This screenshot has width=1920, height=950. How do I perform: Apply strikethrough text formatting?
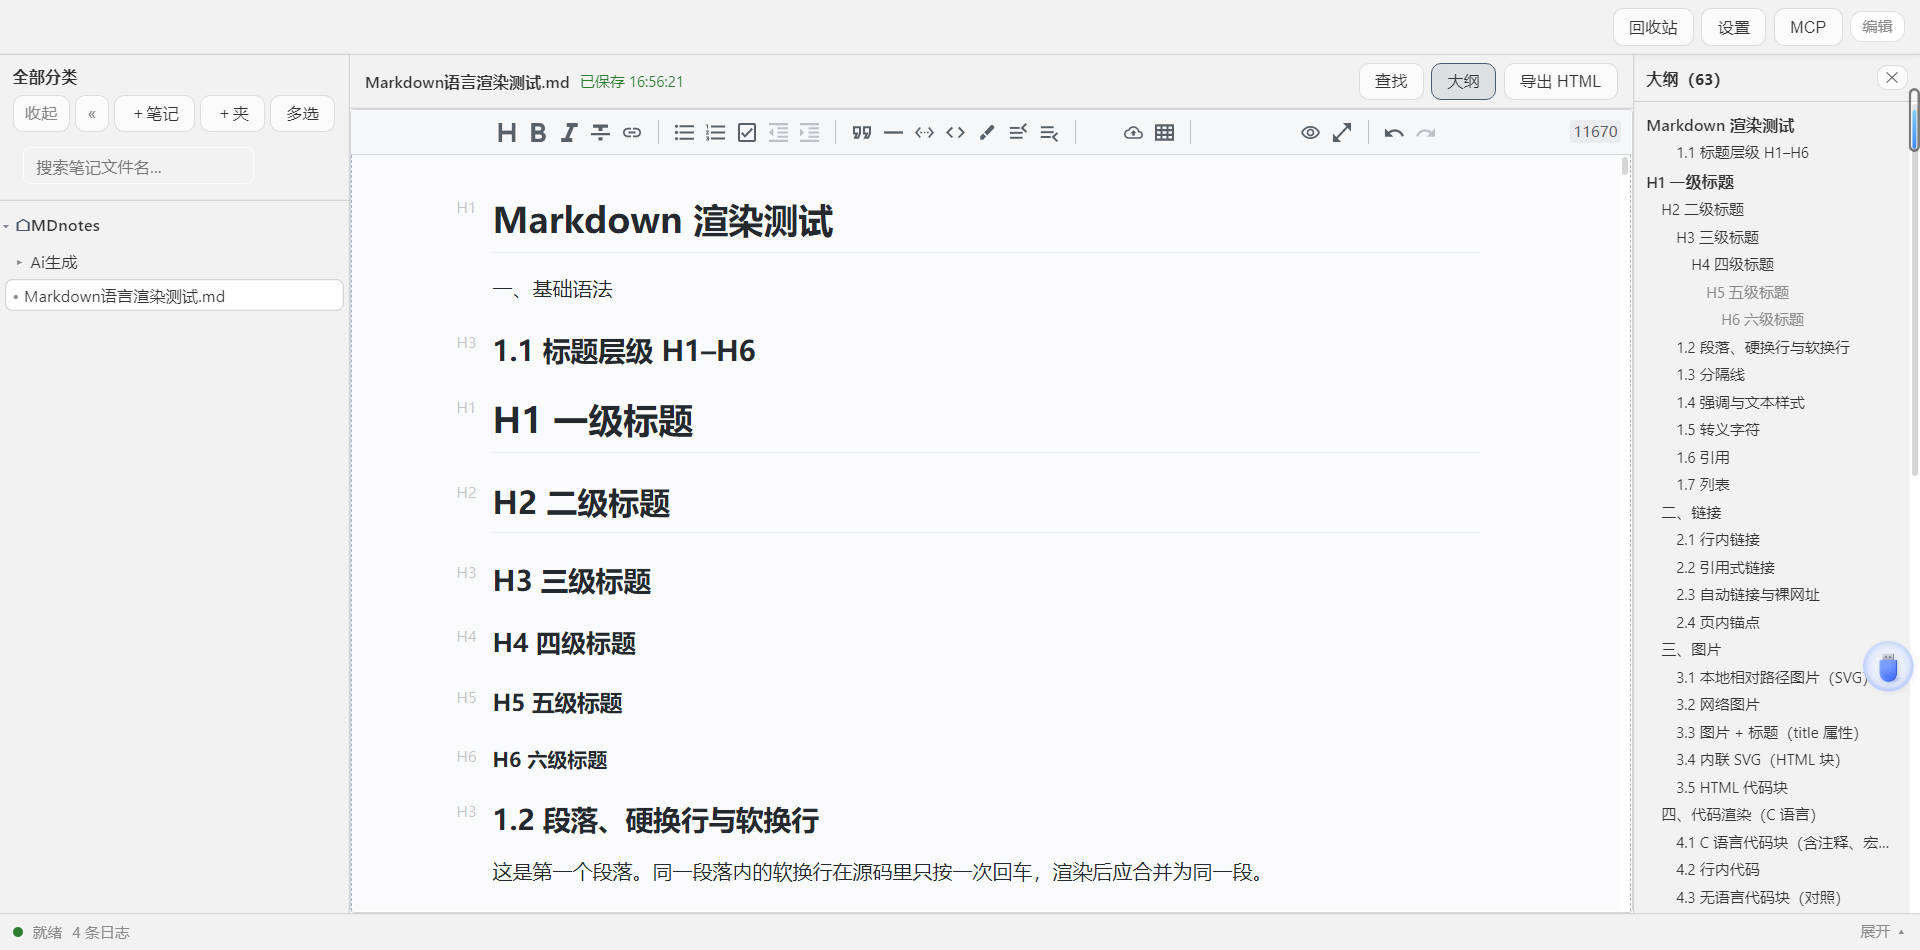tap(600, 132)
